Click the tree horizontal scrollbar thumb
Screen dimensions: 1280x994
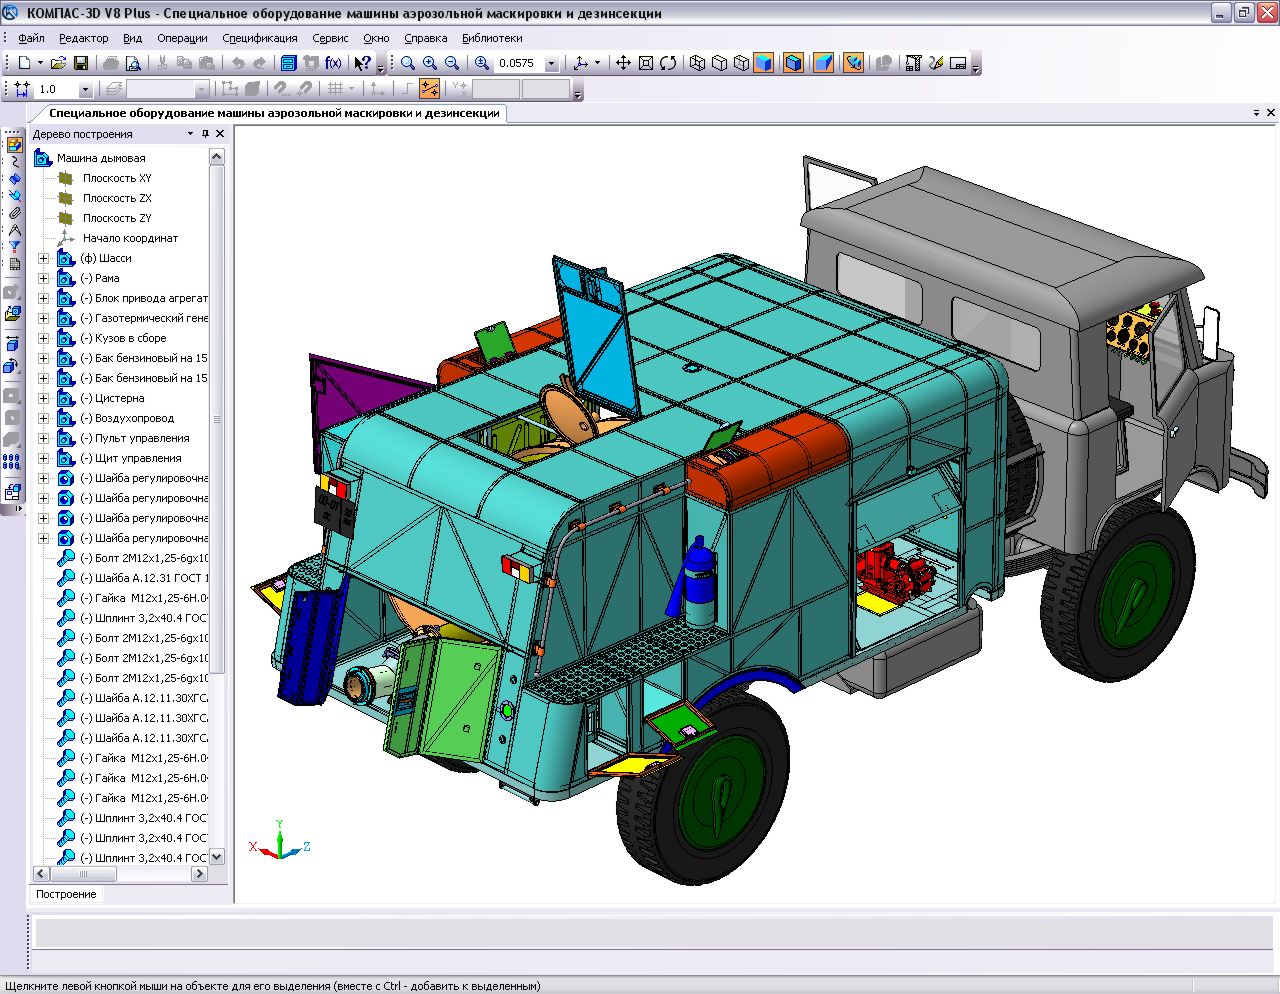click(x=83, y=874)
